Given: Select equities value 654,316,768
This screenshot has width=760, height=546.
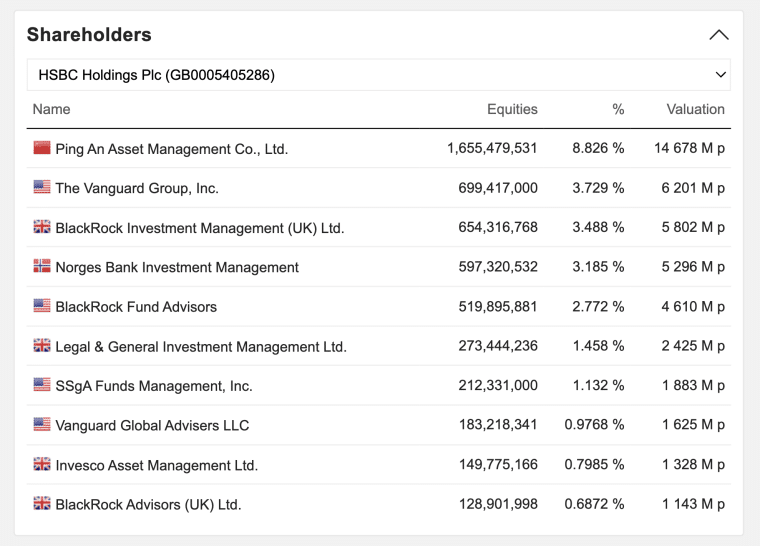Looking at the screenshot, I should (x=498, y=227).
